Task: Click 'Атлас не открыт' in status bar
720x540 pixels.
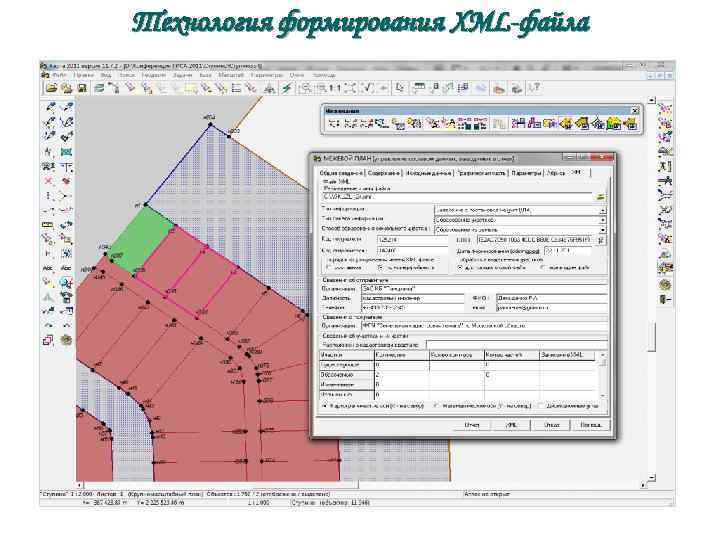Action: 486,495
